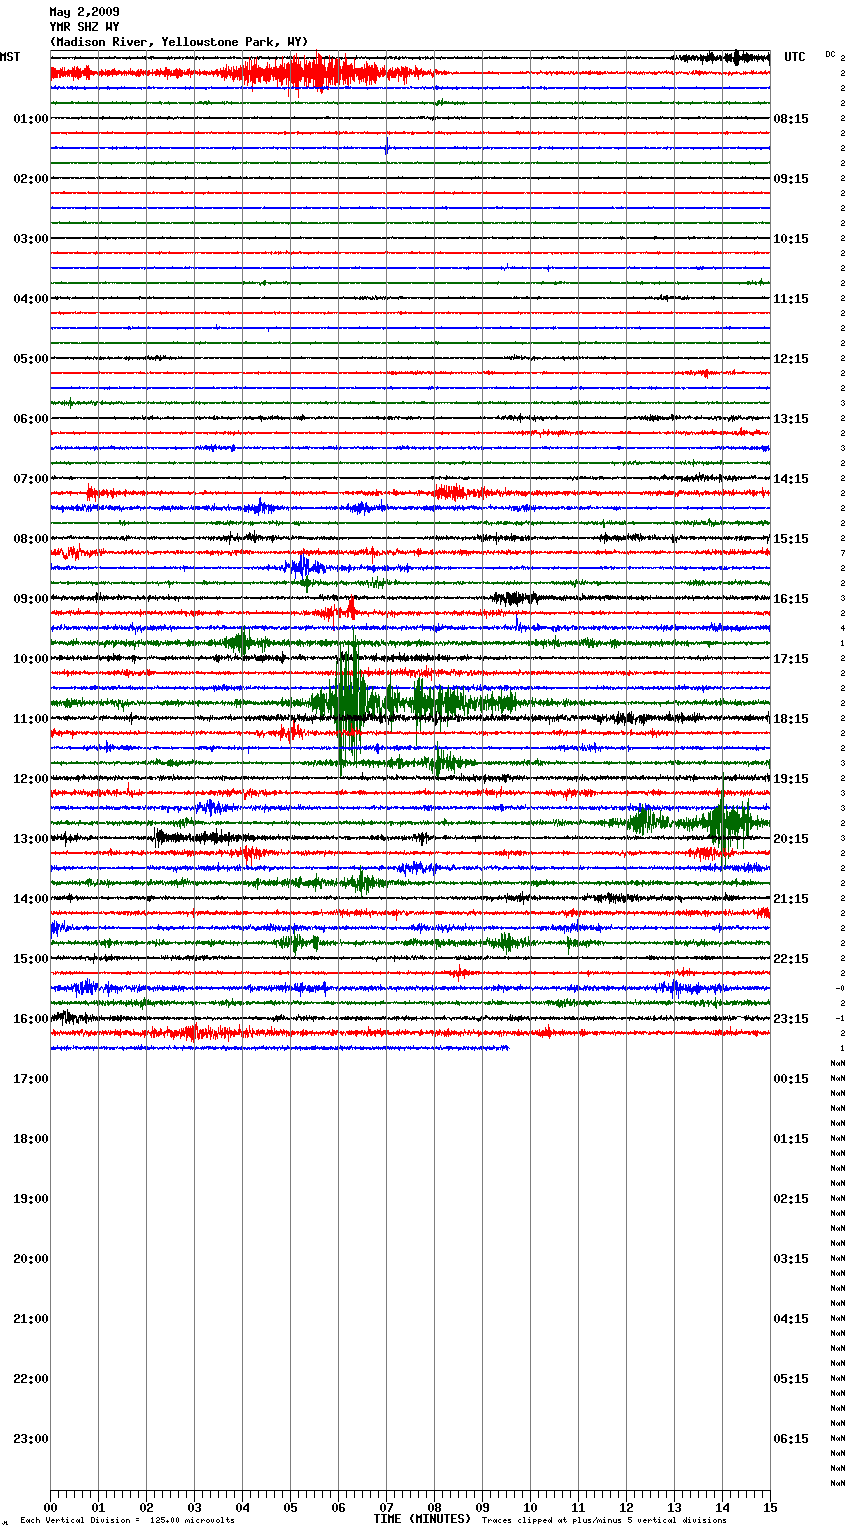The width and height of the screenshot is (850, 1534).
Task: Select the 07:00 MST hour label
Action: pos(31,479)
